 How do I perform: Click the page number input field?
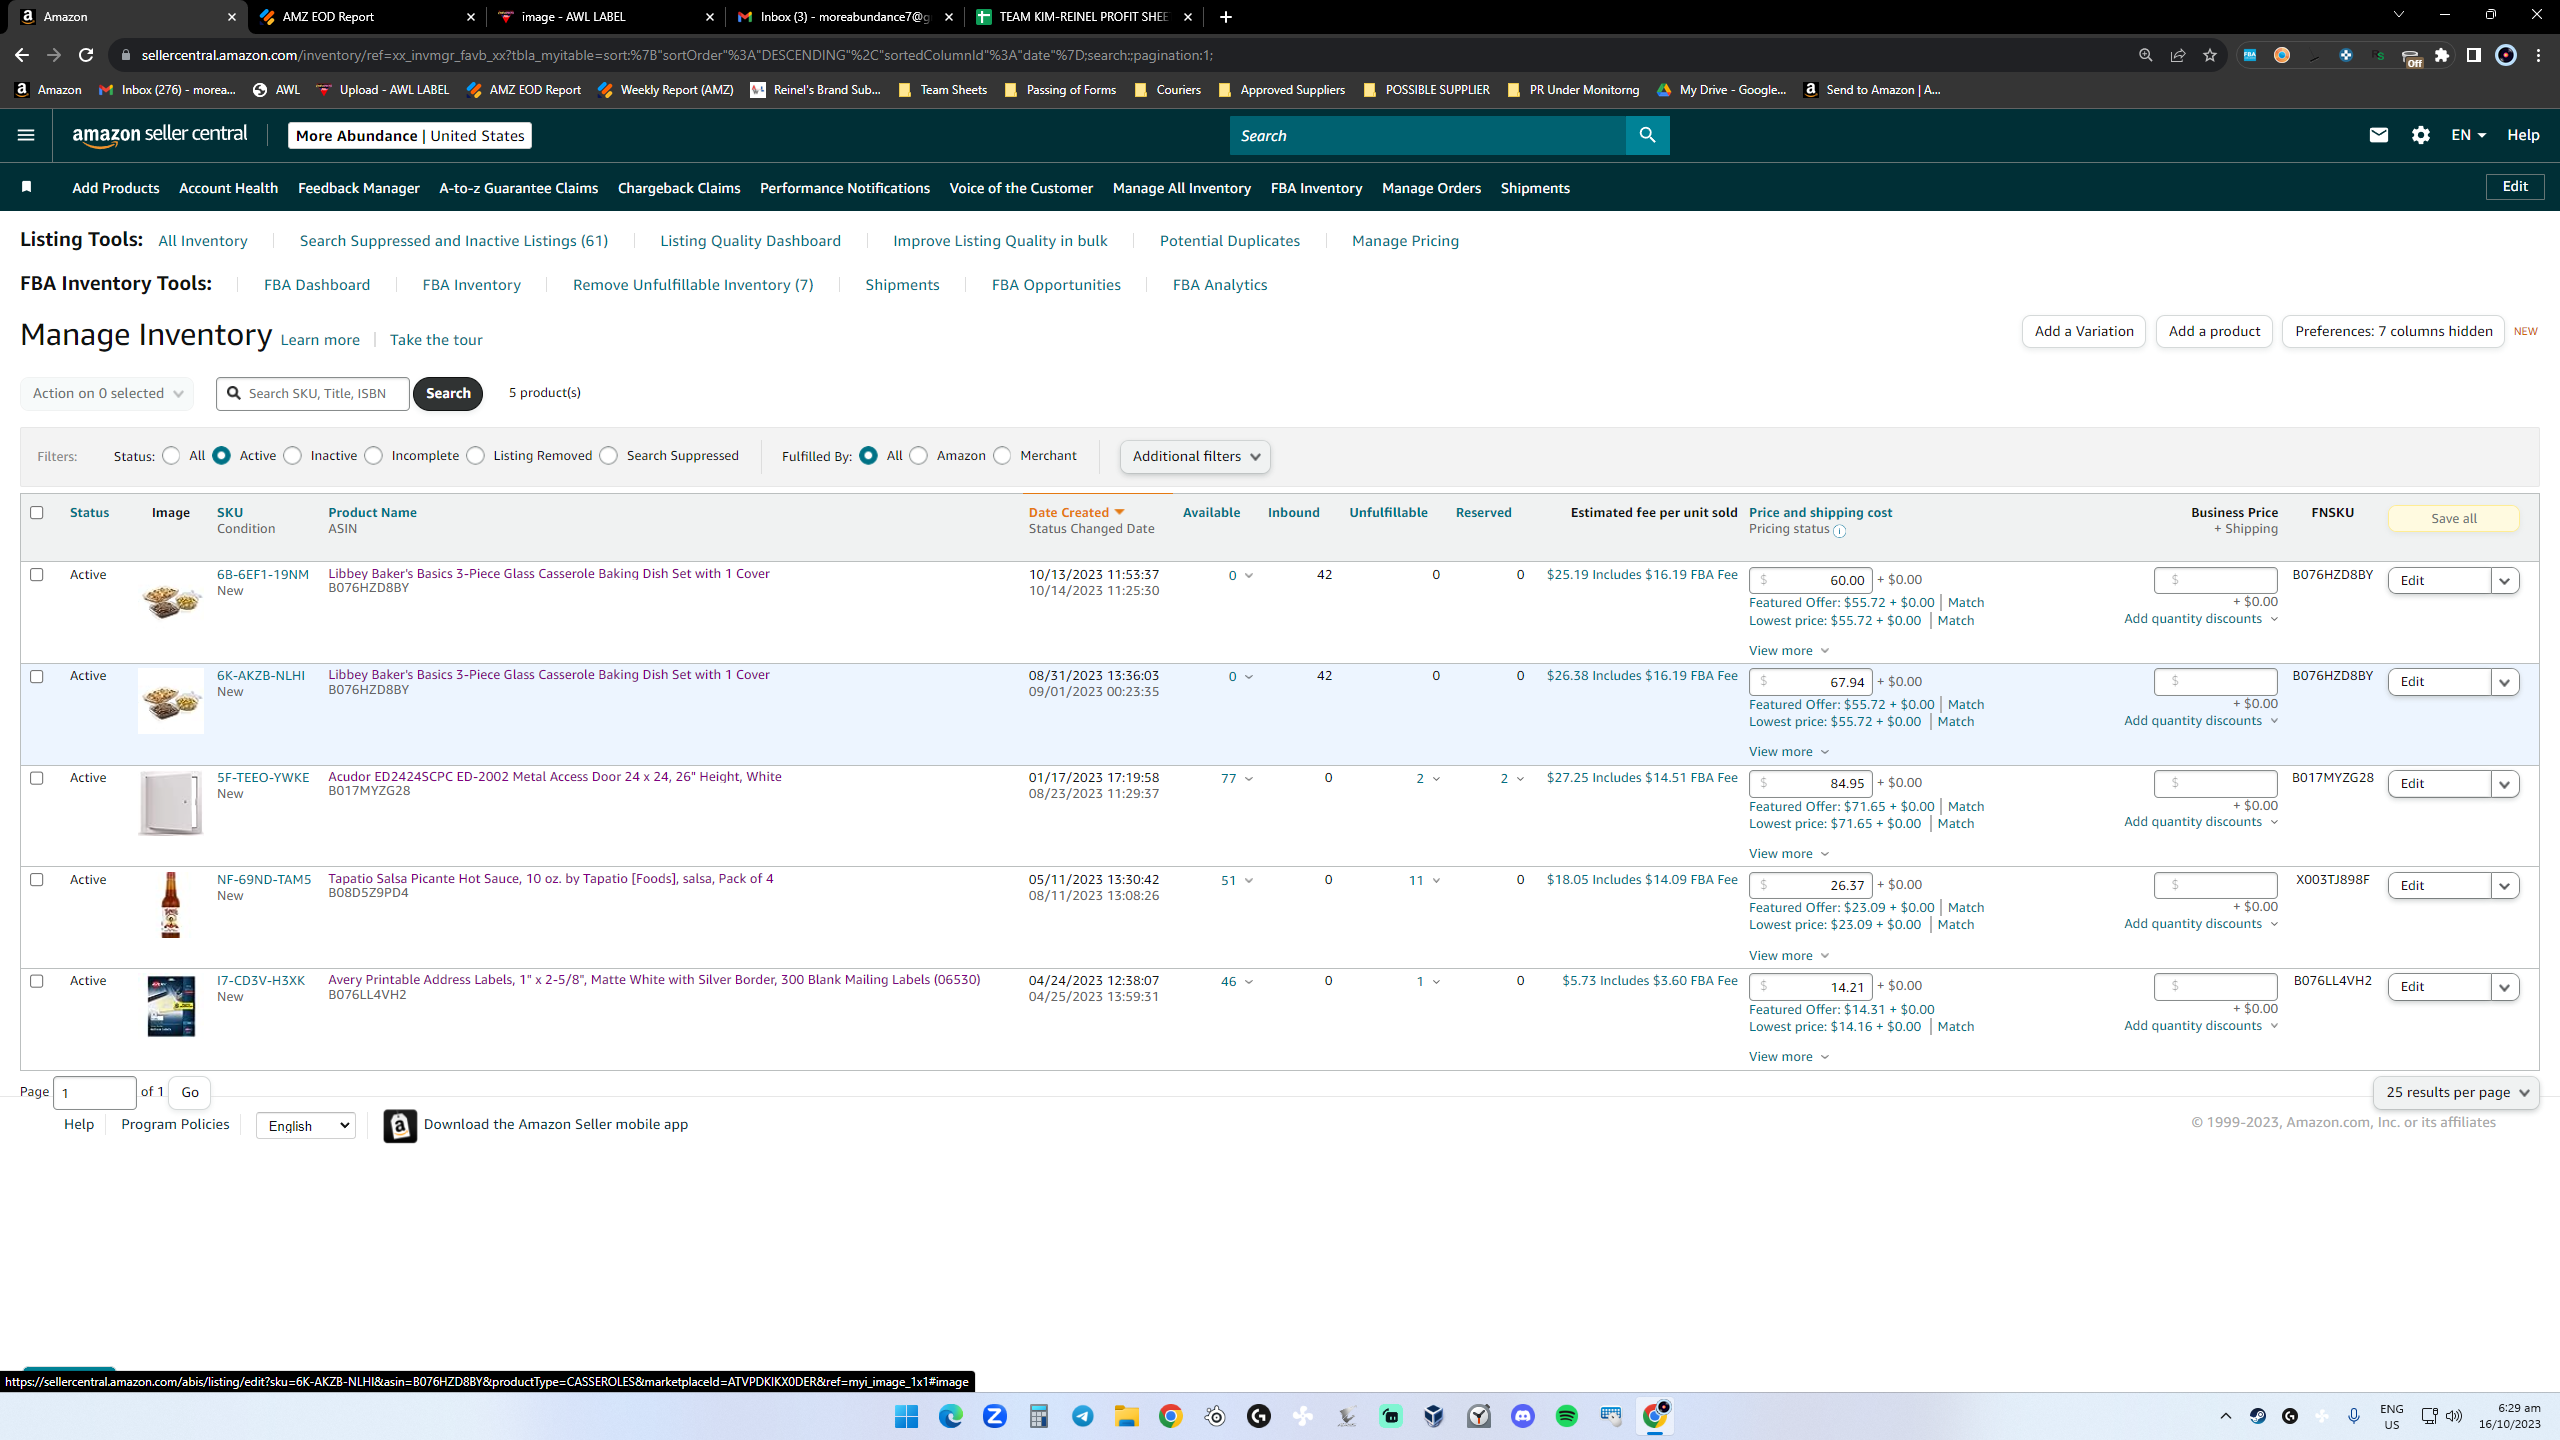coord(95,1092)
